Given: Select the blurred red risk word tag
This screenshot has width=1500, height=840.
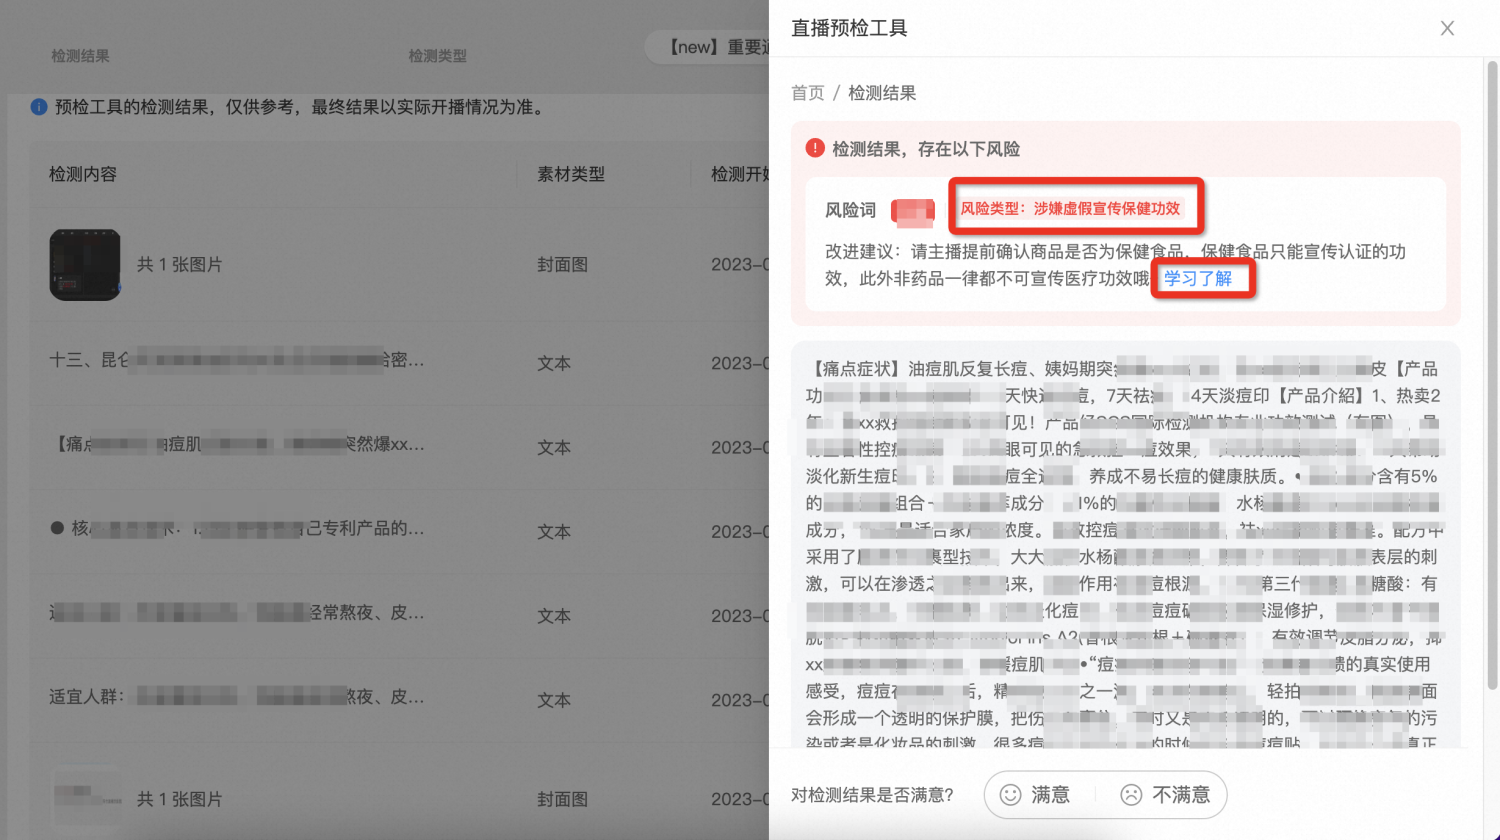Looking at the screenshot, I should click(x=913, y=210).
